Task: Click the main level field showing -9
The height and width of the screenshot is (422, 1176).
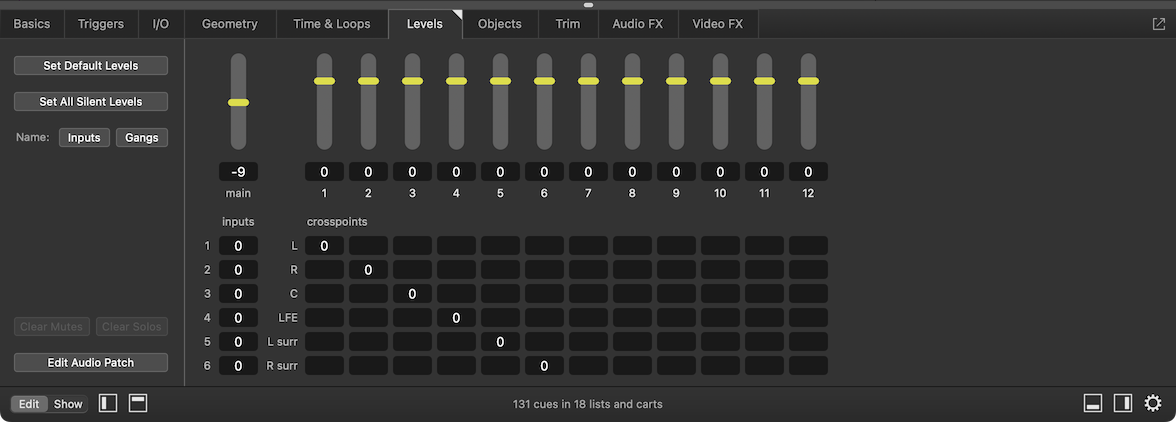Action: point(238,172)
